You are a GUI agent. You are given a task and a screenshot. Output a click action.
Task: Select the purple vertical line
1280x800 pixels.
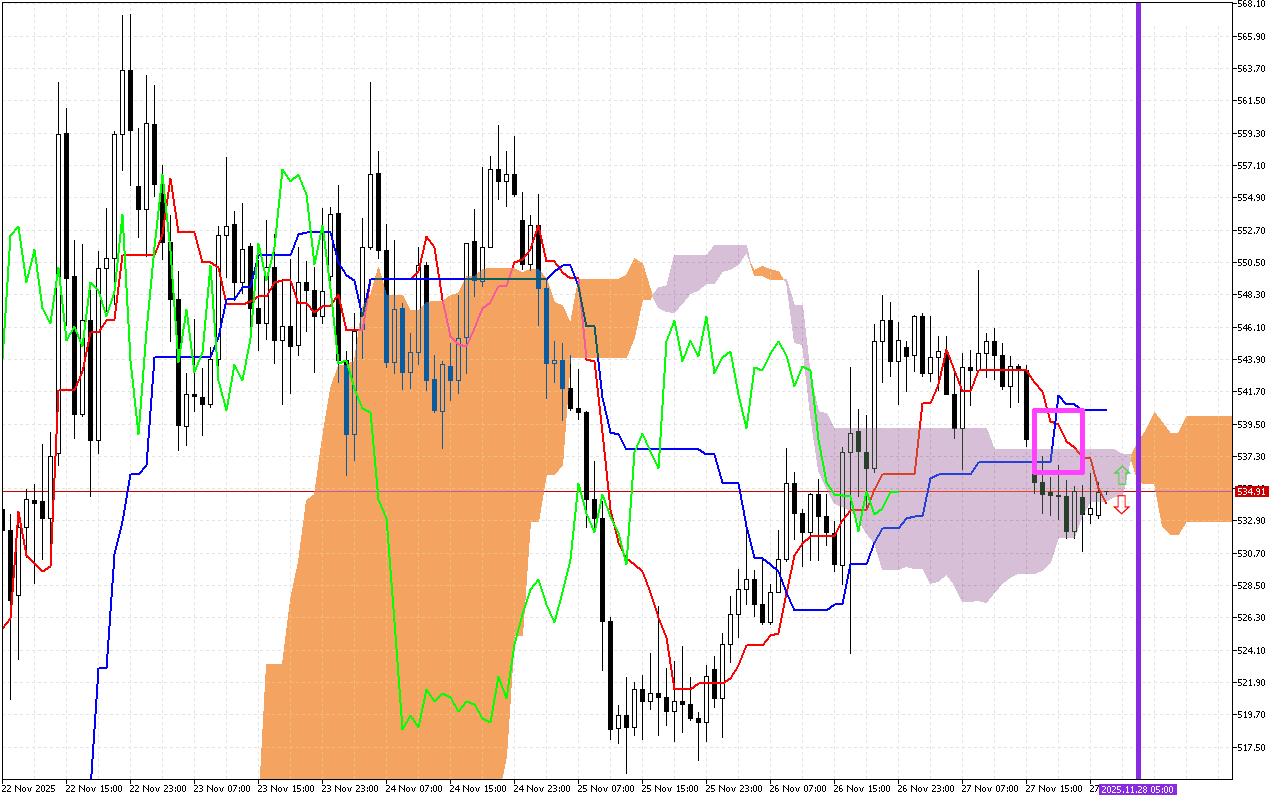click(1138, 300)
